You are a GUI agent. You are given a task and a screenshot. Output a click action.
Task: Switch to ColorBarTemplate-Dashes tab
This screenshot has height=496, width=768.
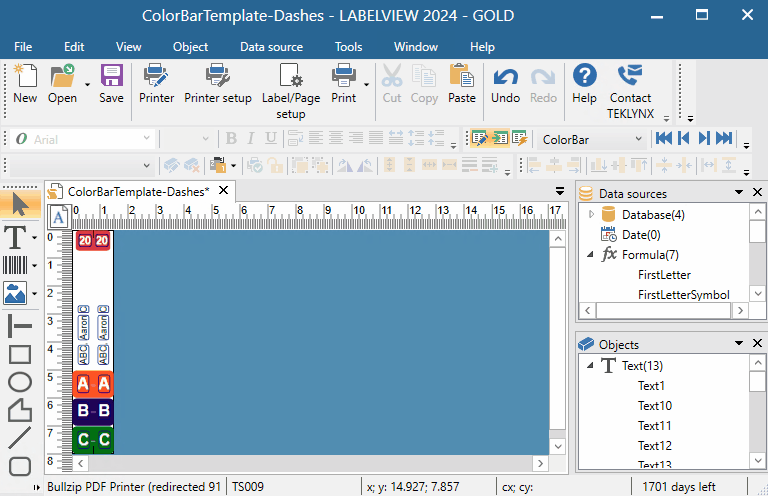coord(139,191)
